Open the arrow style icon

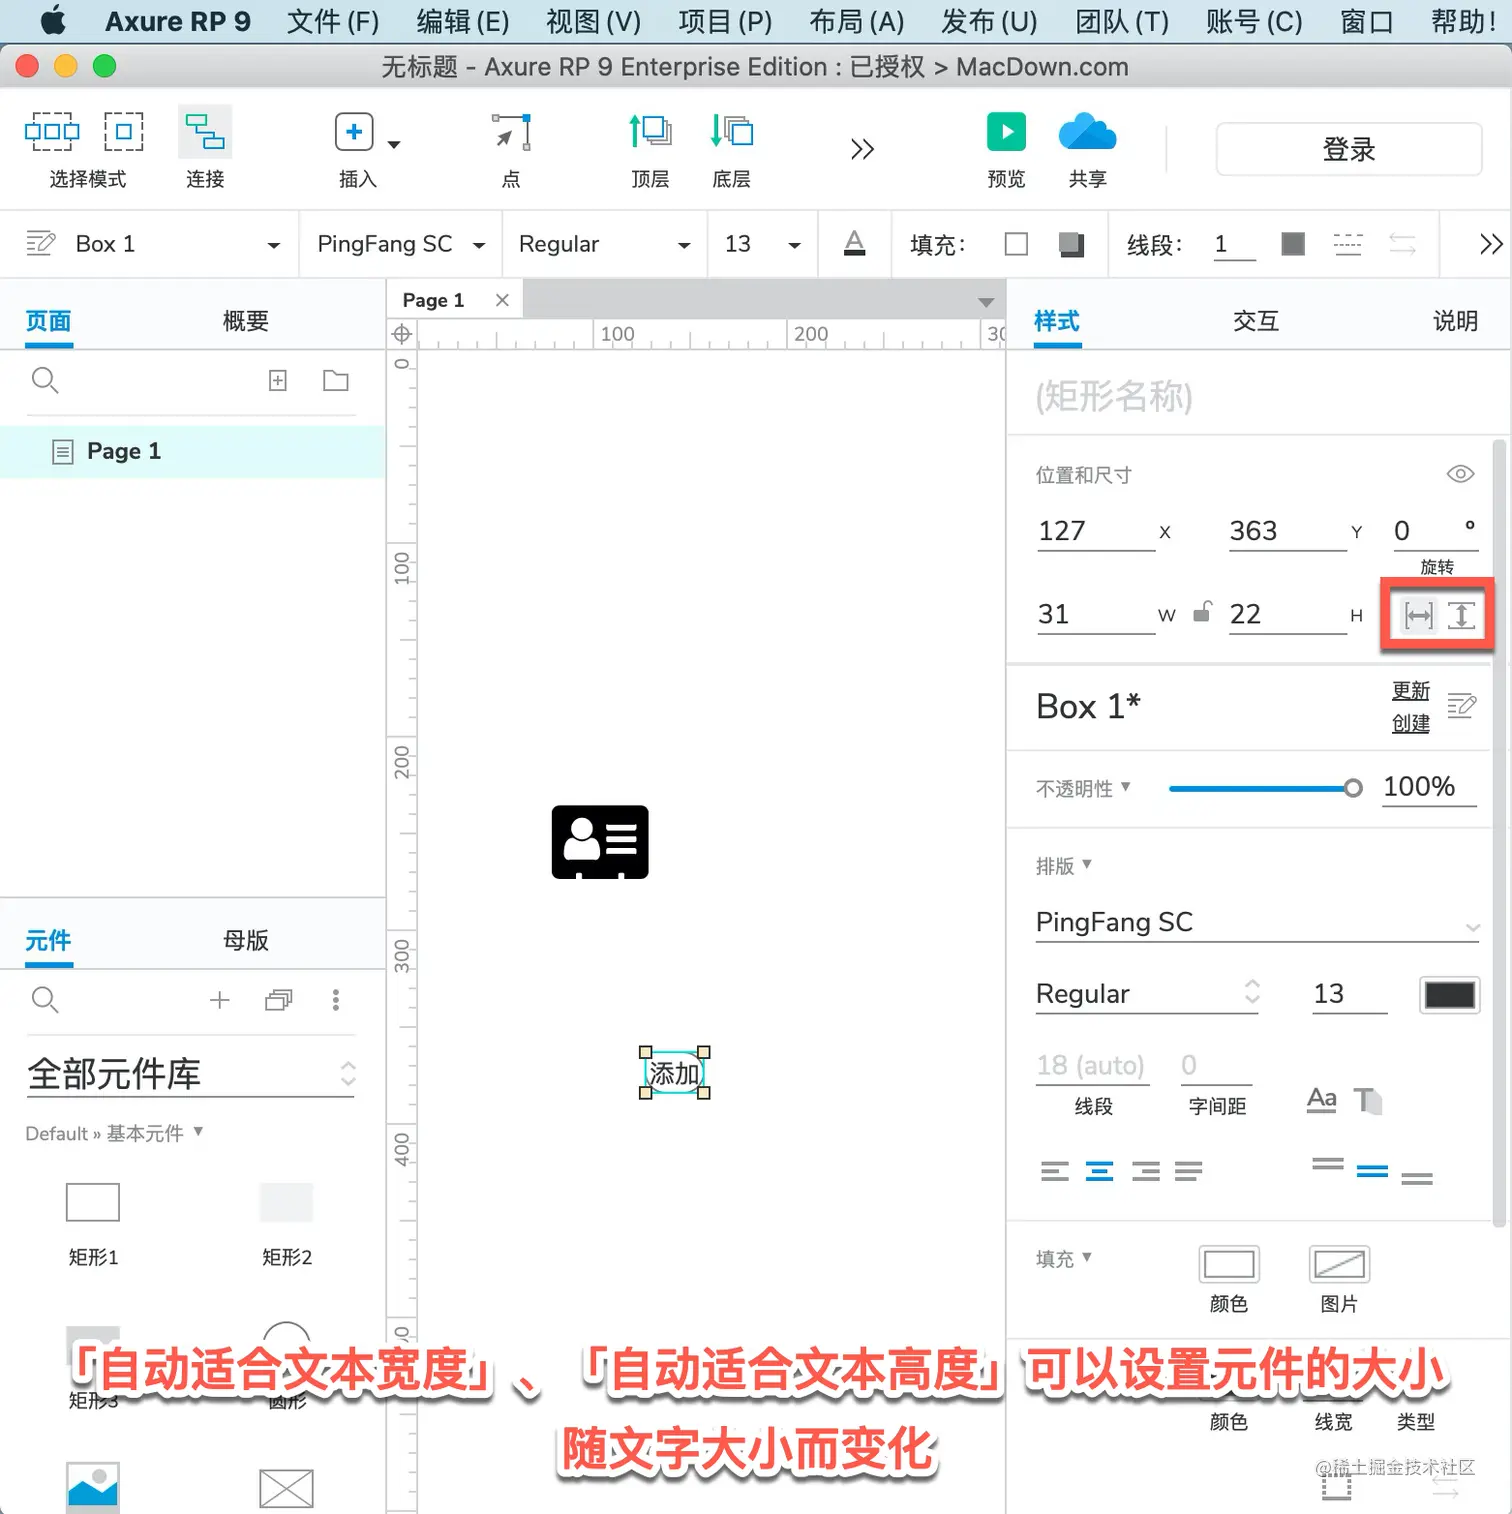[x=1402, y=243]
